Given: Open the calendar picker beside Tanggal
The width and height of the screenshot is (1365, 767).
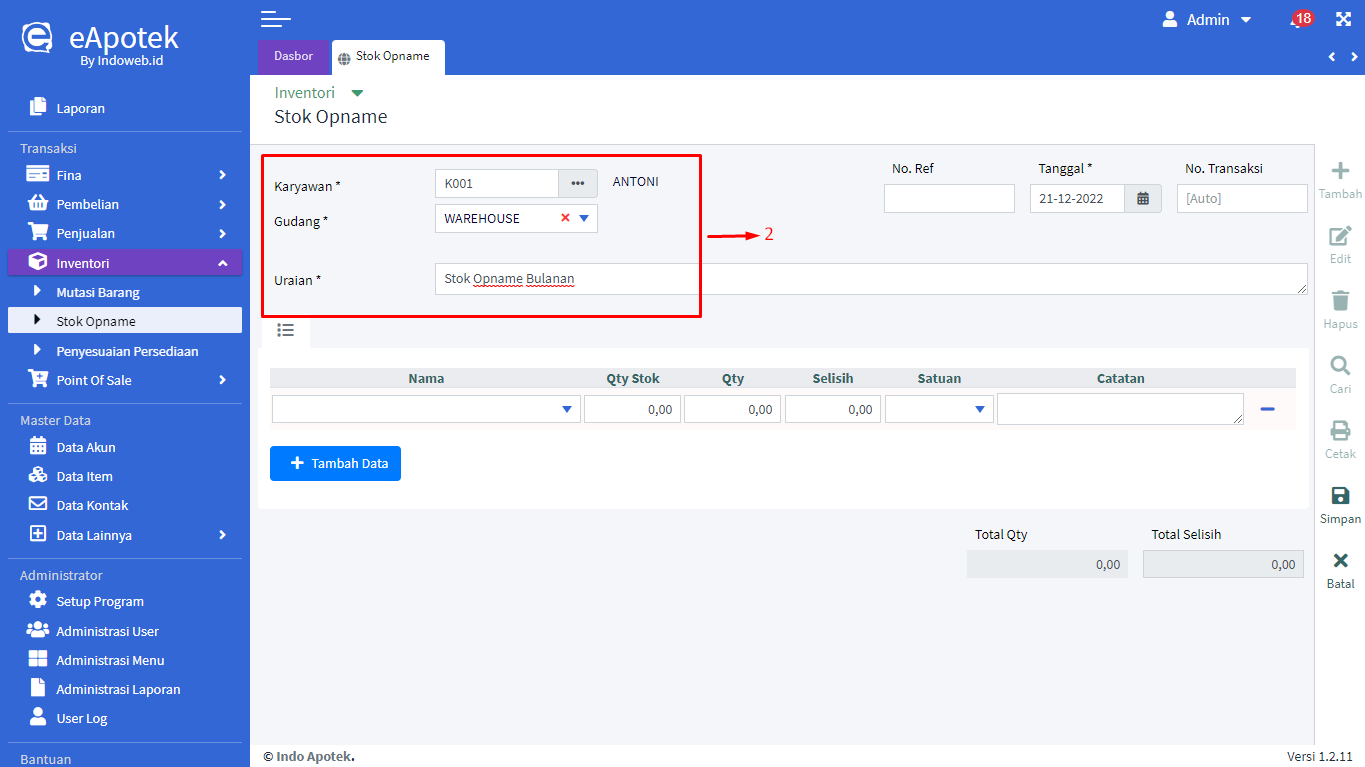Looking at the screenshot, I should click(1143, 198).
